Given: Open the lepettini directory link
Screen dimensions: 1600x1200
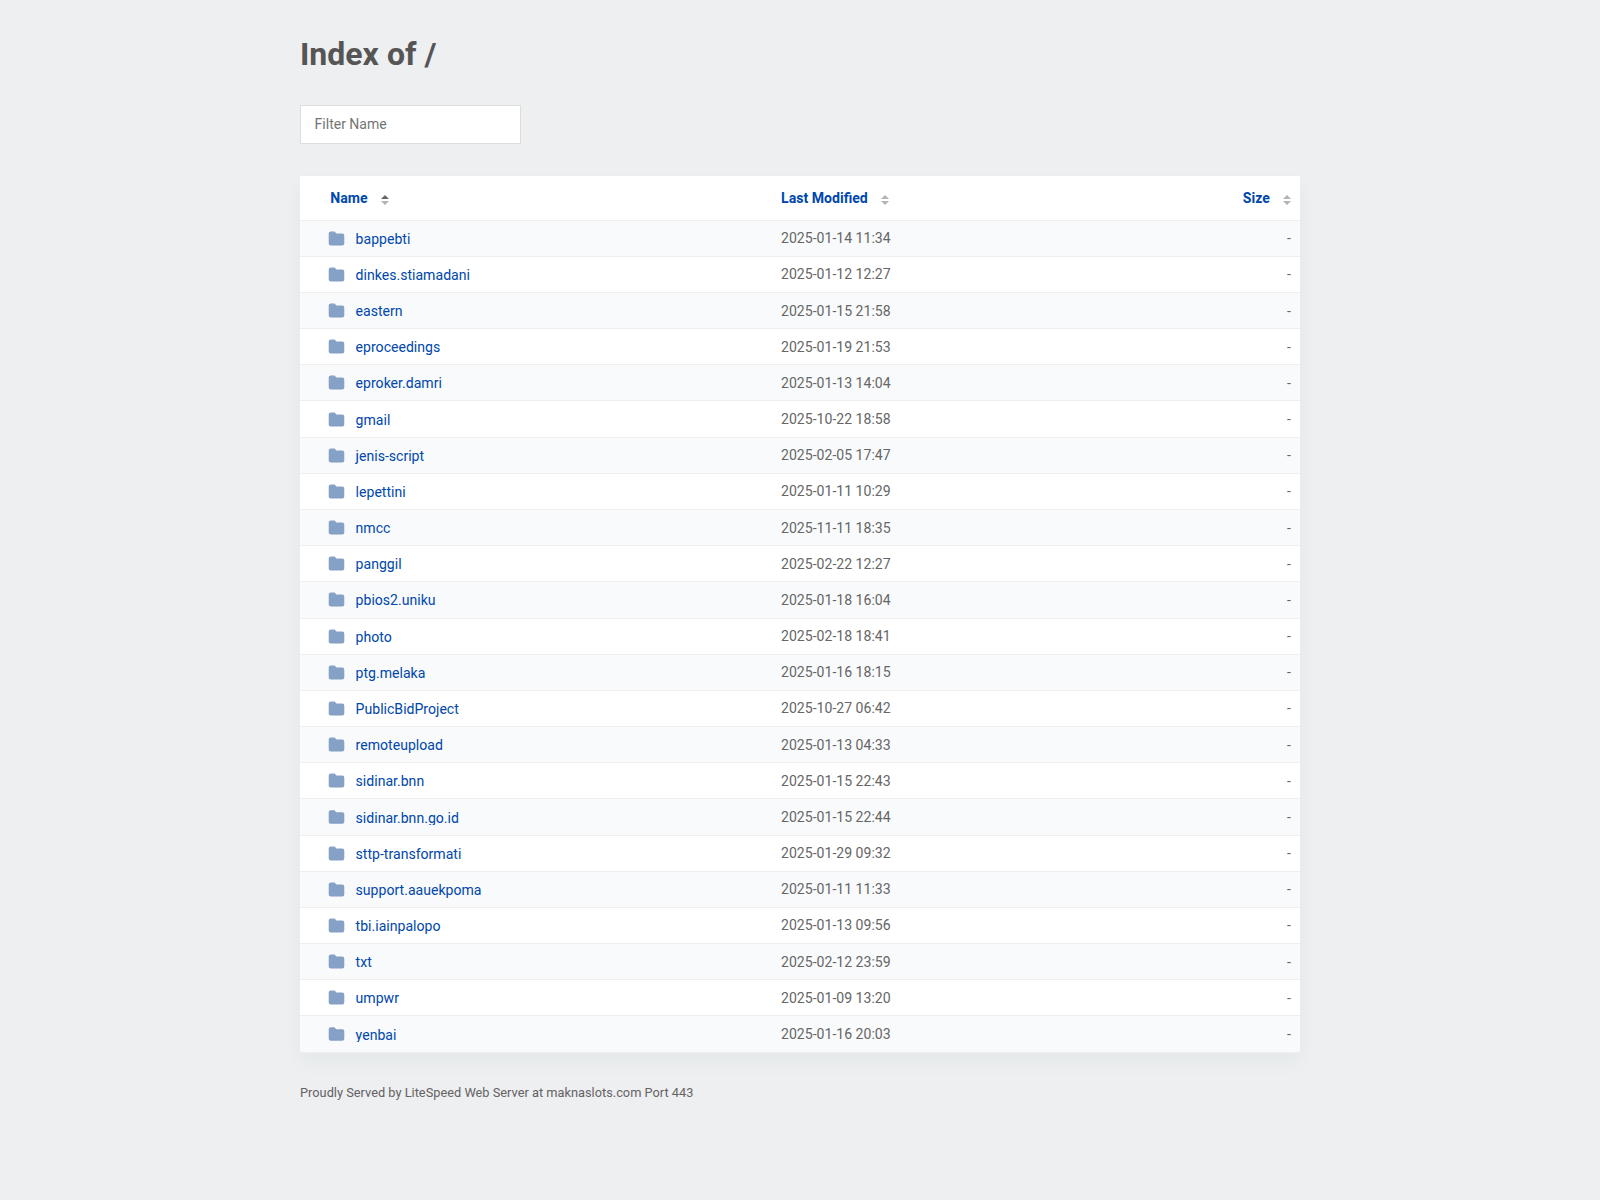Looking at the screenshot, I should [x=381, y=492].
